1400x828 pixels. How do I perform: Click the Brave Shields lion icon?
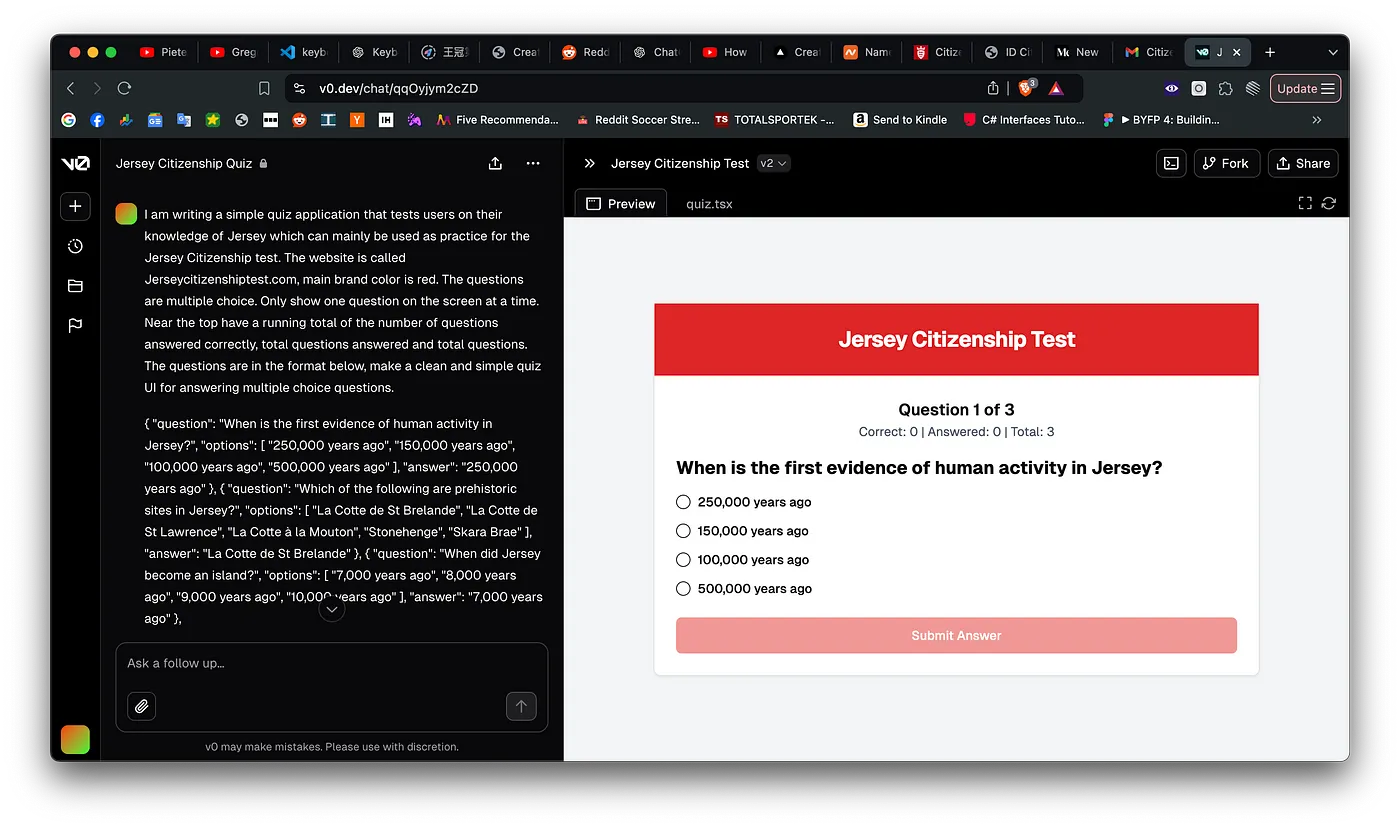click(x=1027, y=88)
